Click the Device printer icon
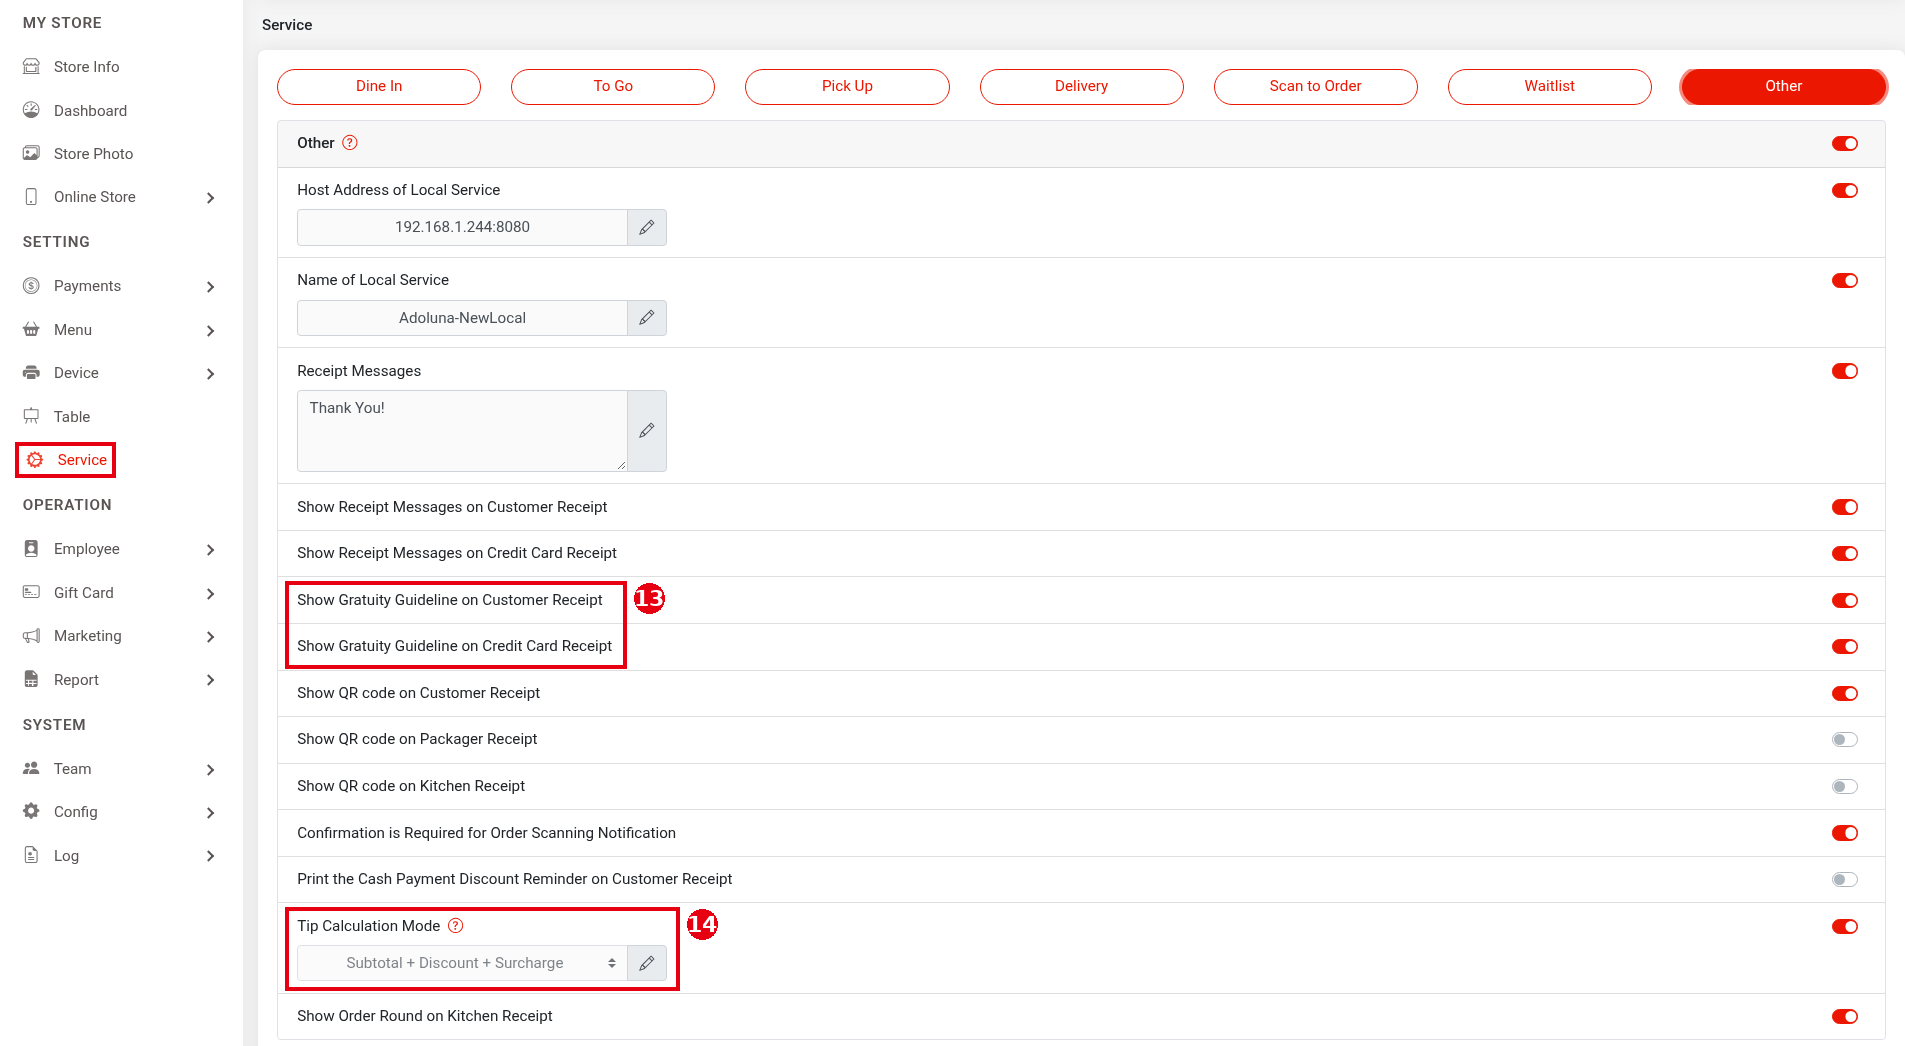The height and width of the screenshot is (1046, 1905). pyautogui.click(x=32, y=373)
